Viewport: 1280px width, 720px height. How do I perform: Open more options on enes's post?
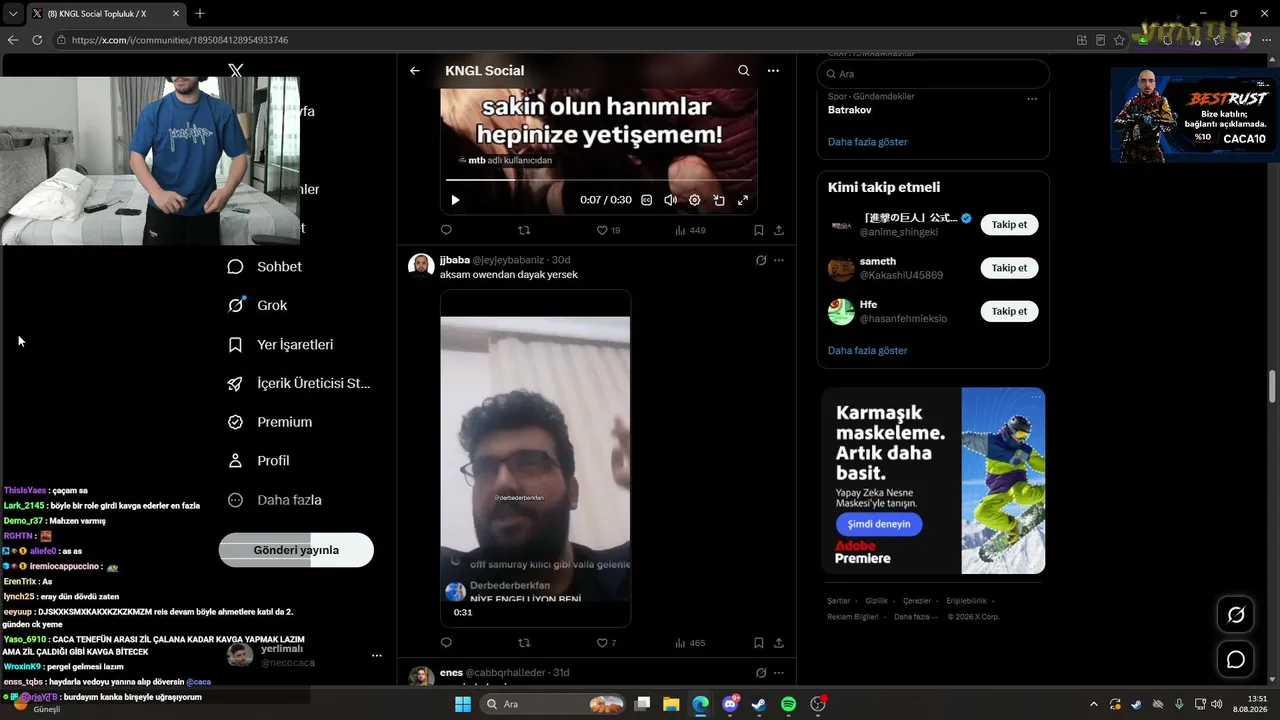click(x=779, y=673)
